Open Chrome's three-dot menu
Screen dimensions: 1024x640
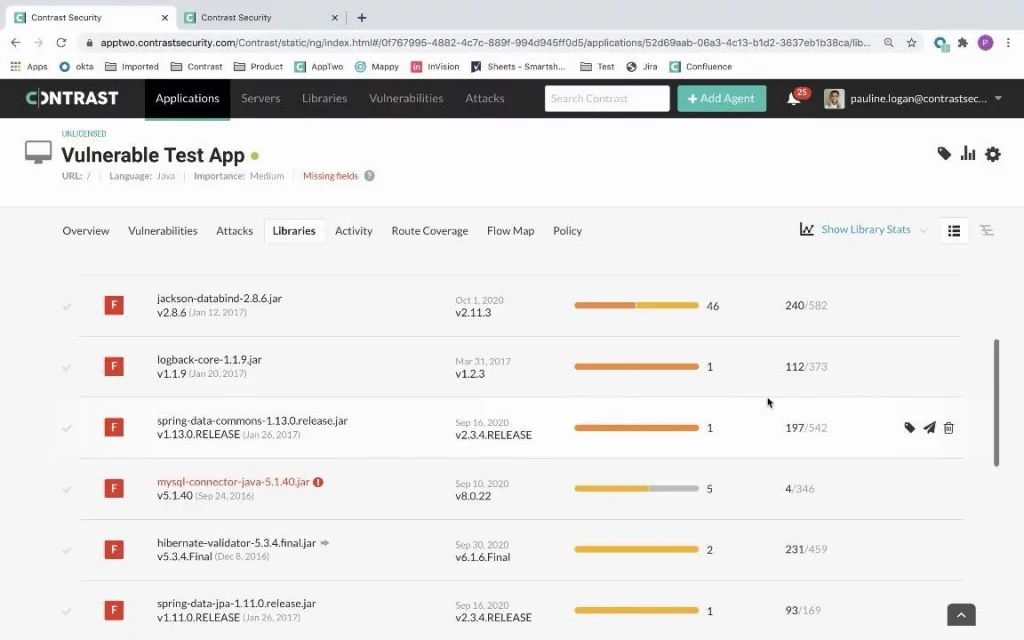tap(1008, 42)
